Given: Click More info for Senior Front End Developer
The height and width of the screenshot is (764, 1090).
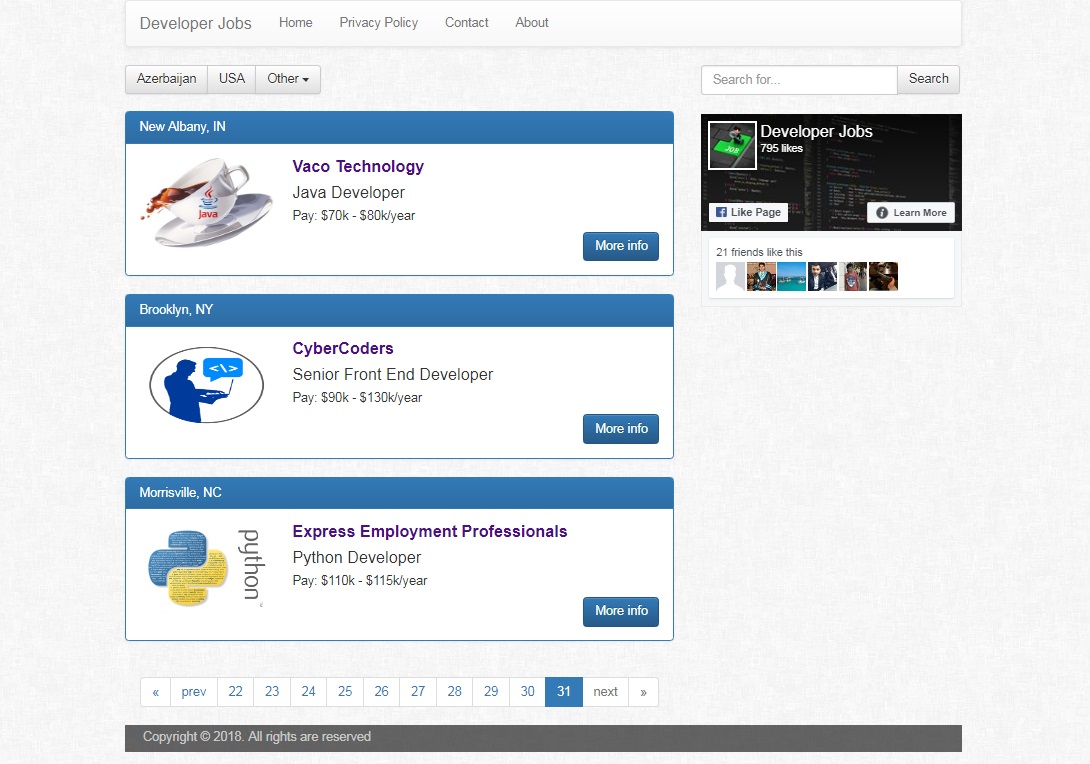Looking at the screenshot, I should pyautogui.click(x=621, y=429).
